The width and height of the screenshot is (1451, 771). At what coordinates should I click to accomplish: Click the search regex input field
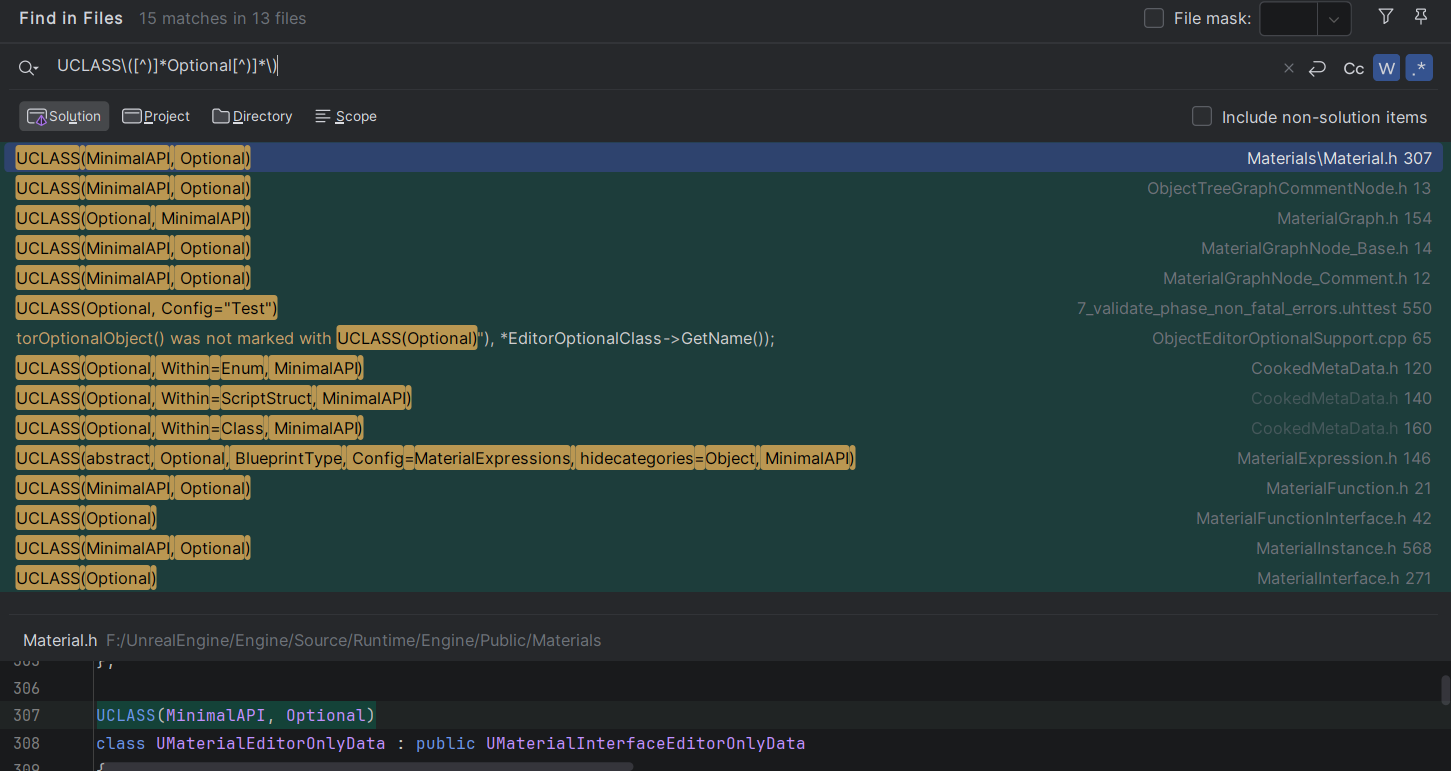(x=660, y=67)
